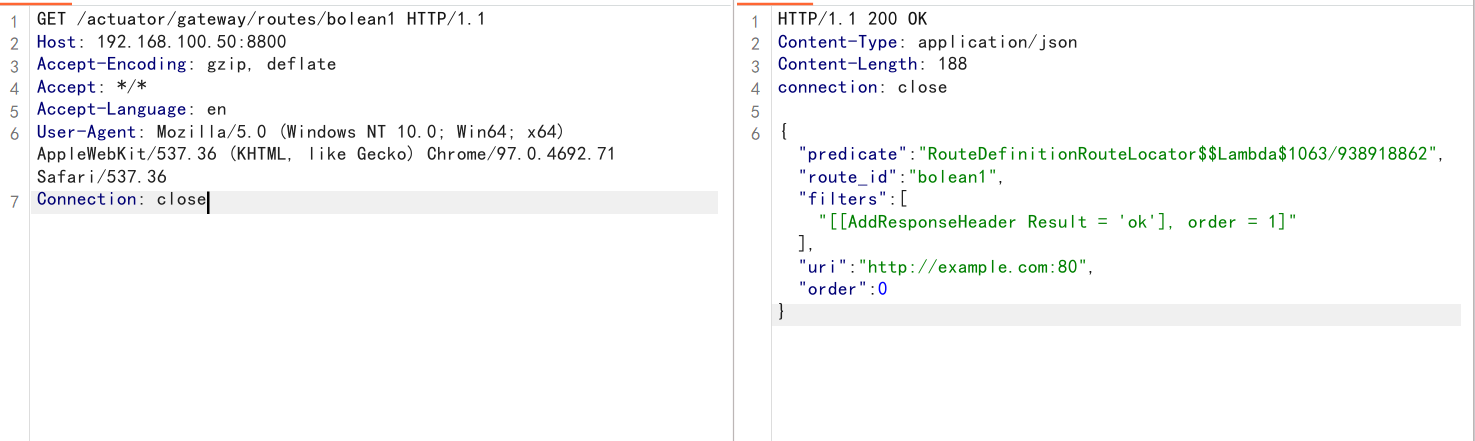Click the "order" key in JSON response
This screenshot has width=1475, height=441.
tap(828, 289)
